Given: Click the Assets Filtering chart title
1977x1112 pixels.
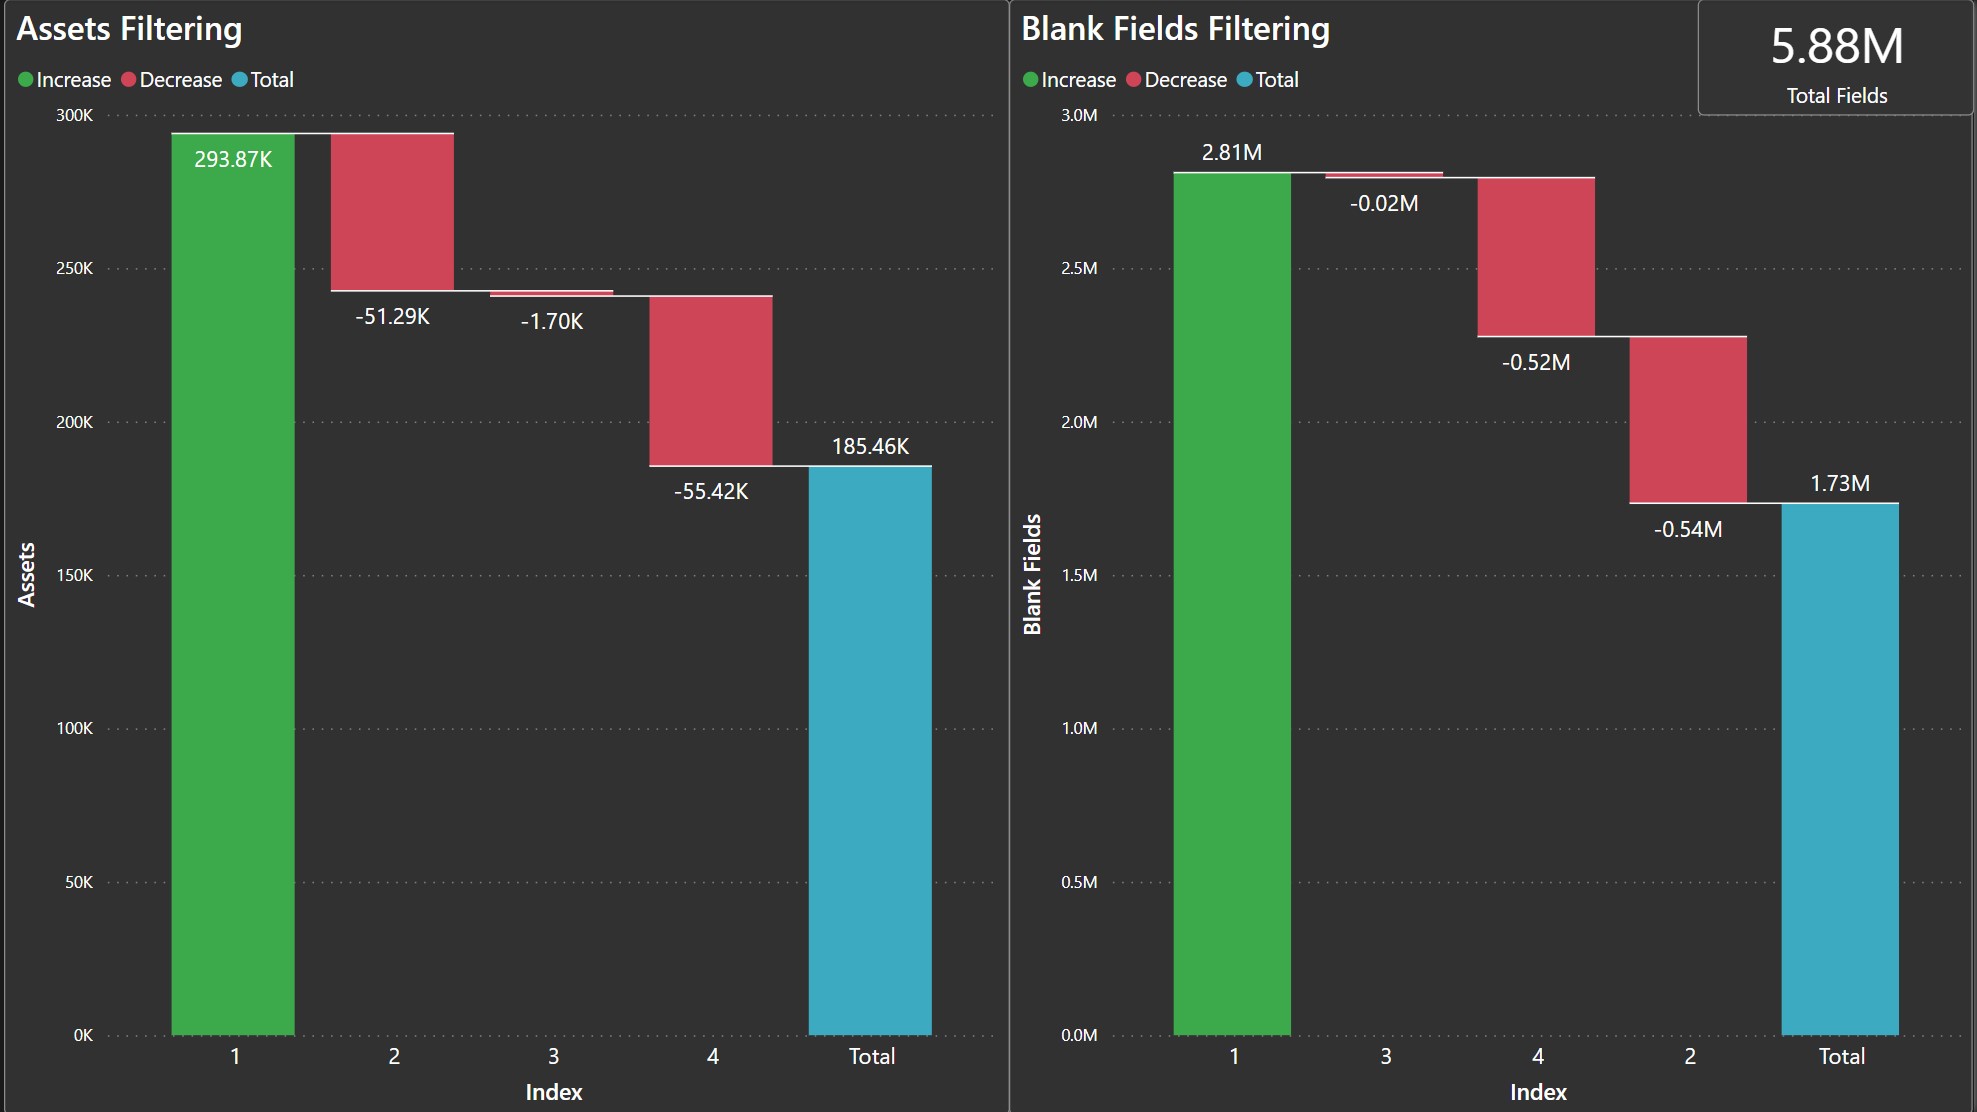Looking at the screenshot, I should [x=130, y=30].
